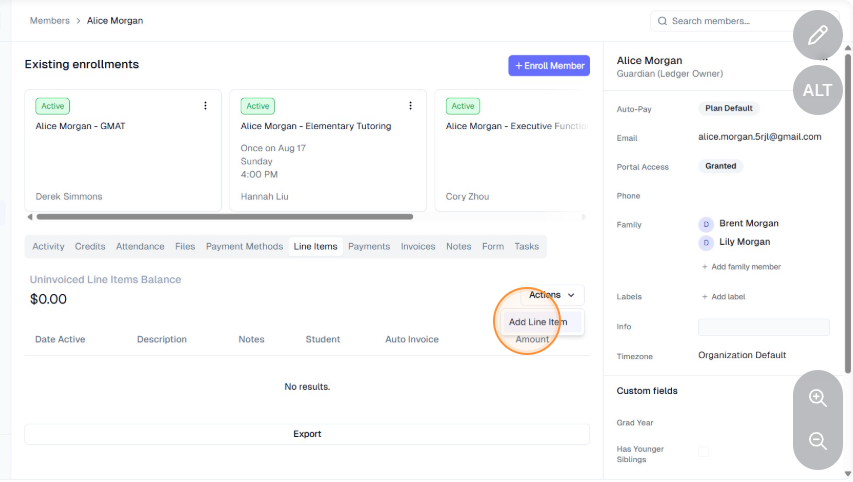
Task: Click Lily Morgan's avatar badge
Action: pyautogui.click(x=706, y=243)
